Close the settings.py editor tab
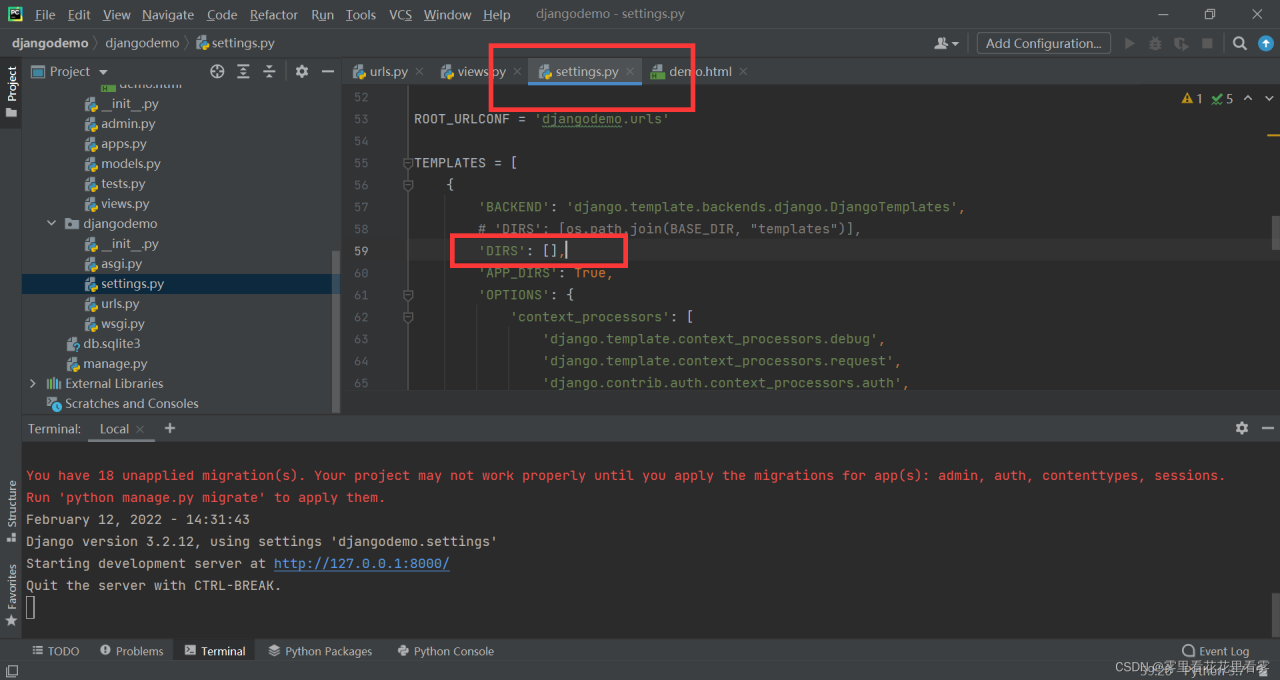Viewport: 1280px width, 680px height. click(x=630, y=72)
